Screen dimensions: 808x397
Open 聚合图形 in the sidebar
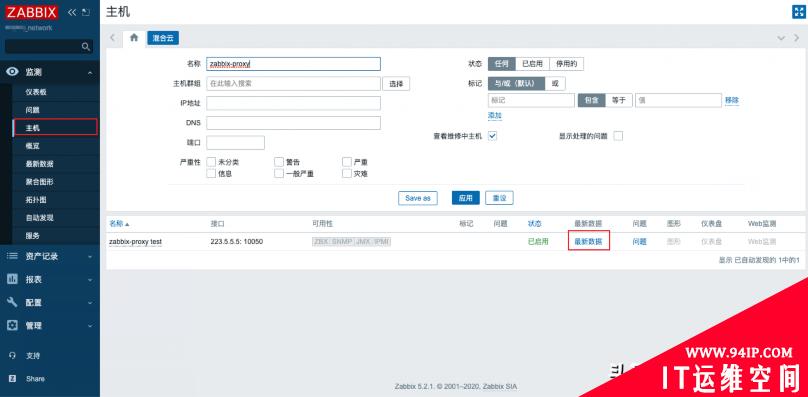coord(40,181)
